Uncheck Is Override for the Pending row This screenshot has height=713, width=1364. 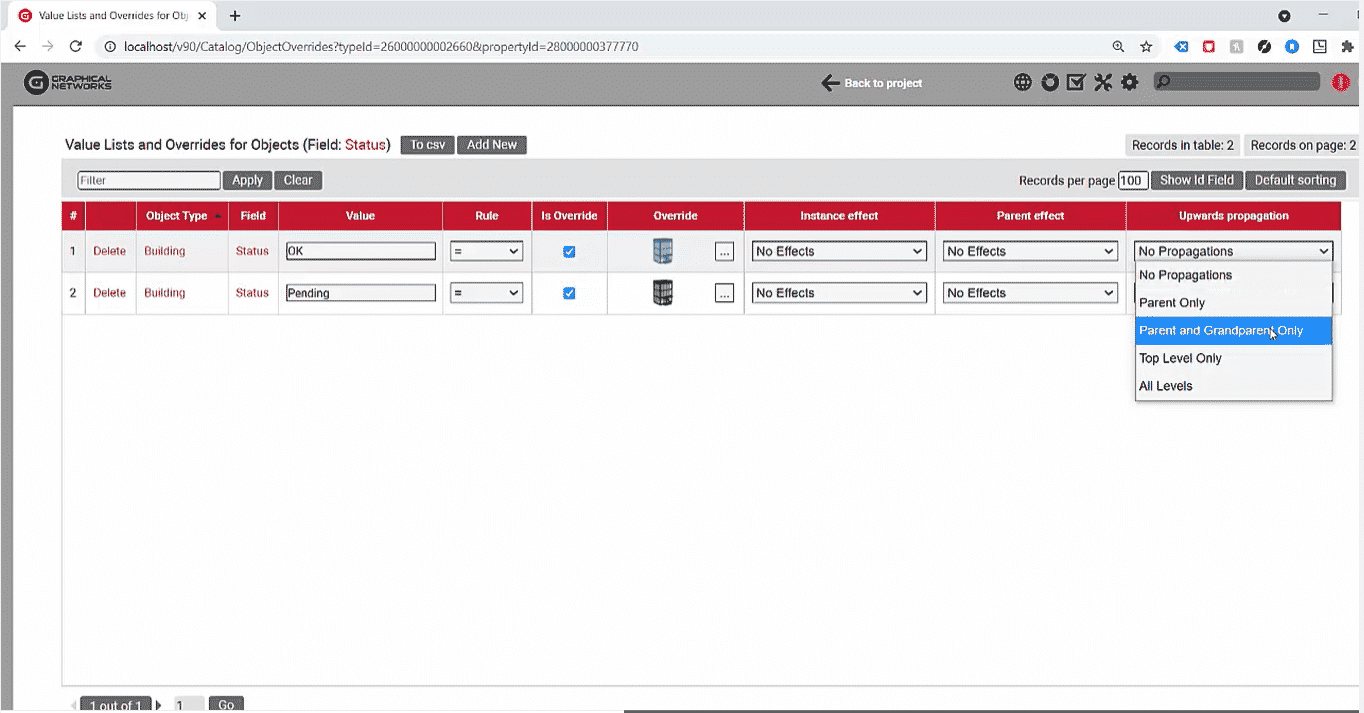[x=569, y=293]
